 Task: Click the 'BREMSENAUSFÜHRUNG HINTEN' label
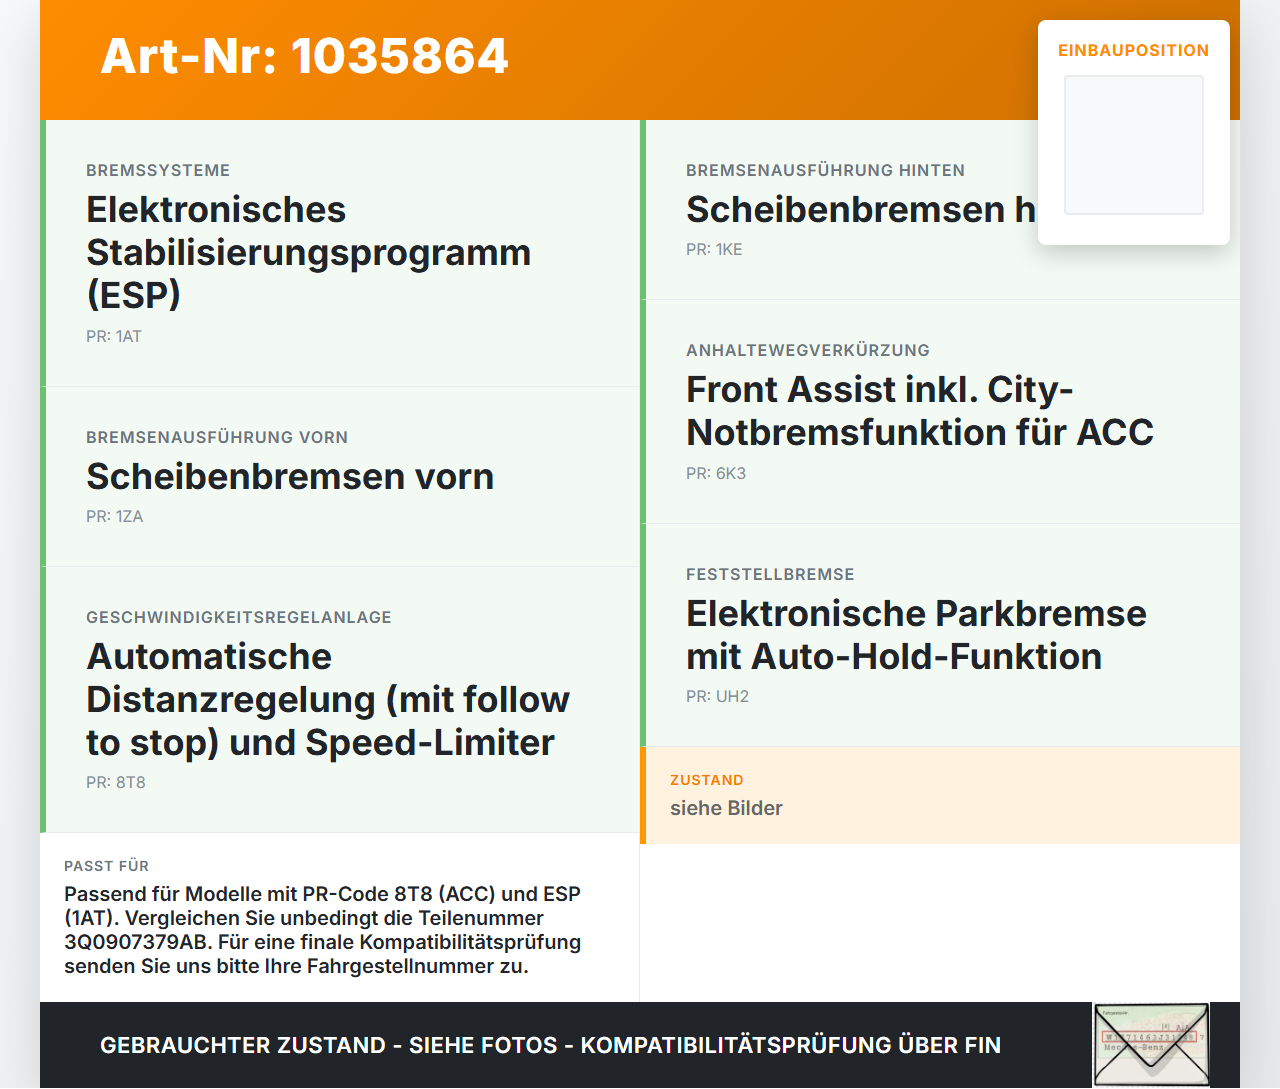click(x=826, y=170)
